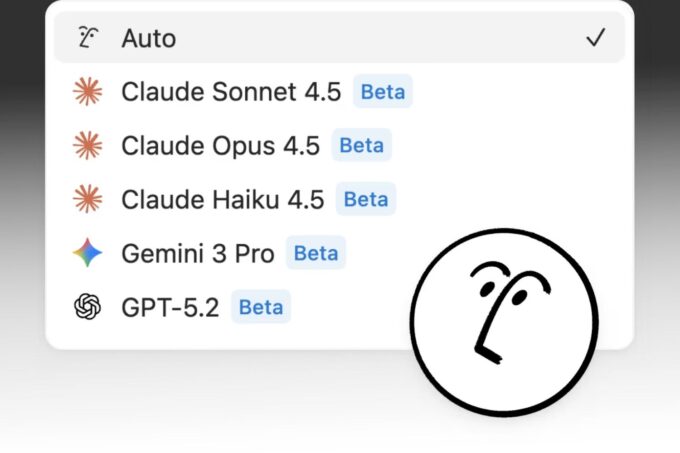
Task: Click the large circular AI face avatar
Action: pos(503,321)
